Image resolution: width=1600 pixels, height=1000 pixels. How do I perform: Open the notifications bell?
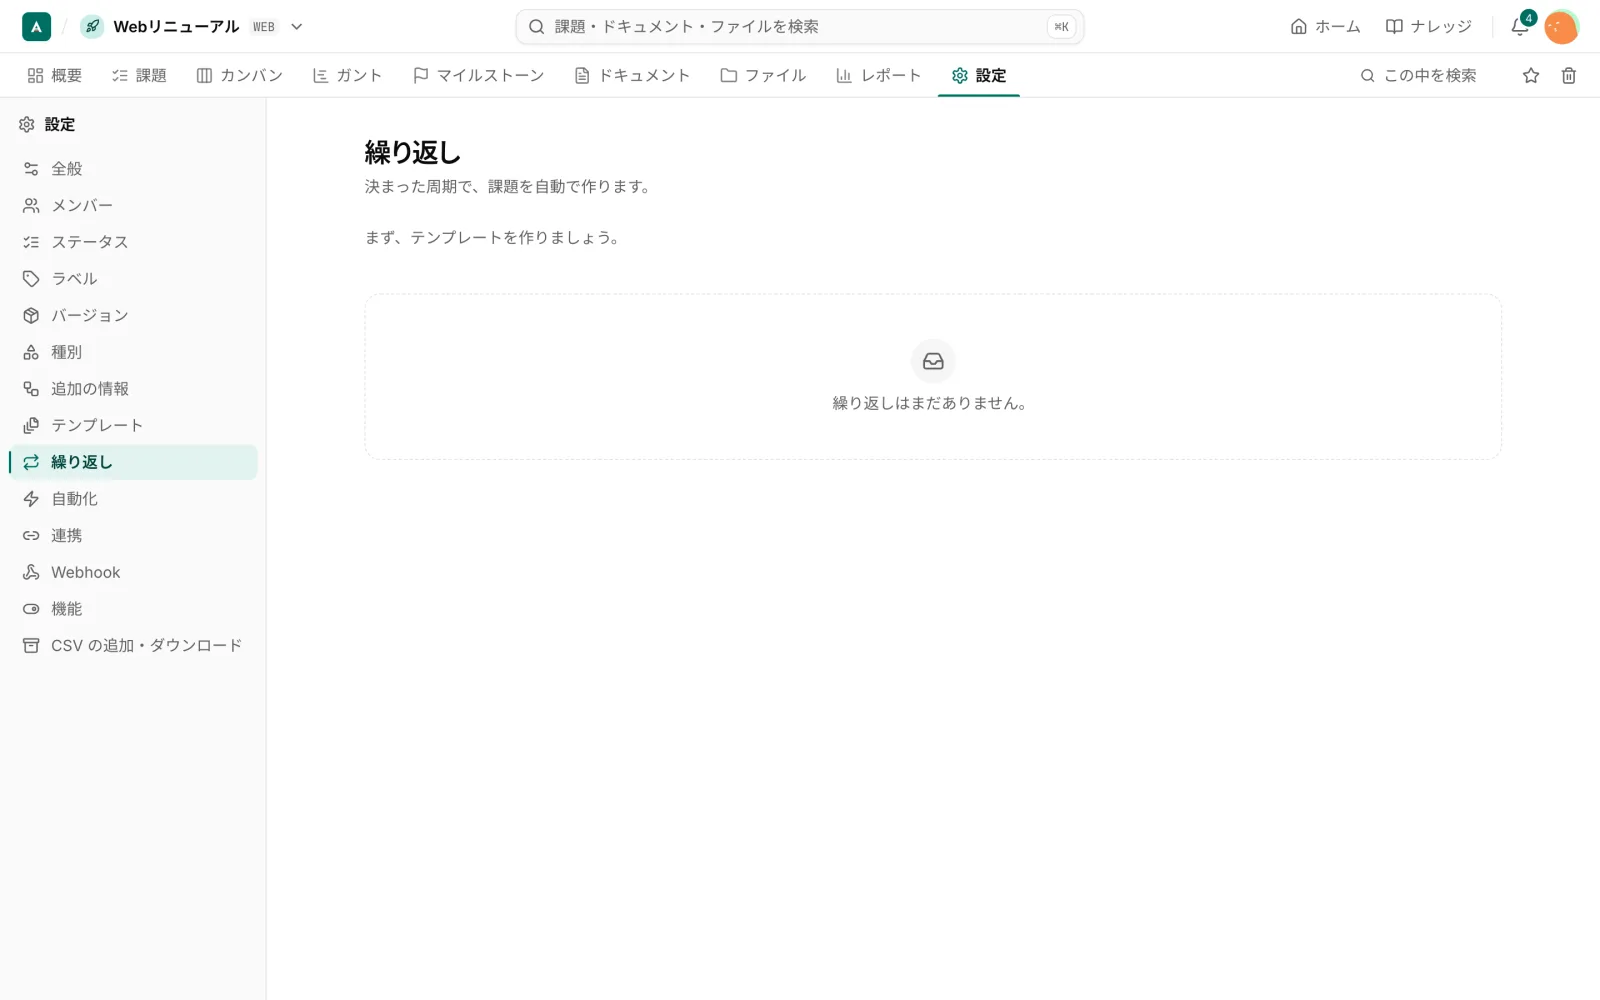(x=1520, y=27)
